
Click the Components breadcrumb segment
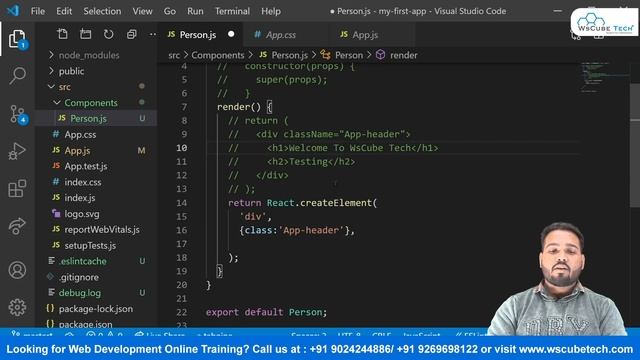click(218, 55)
